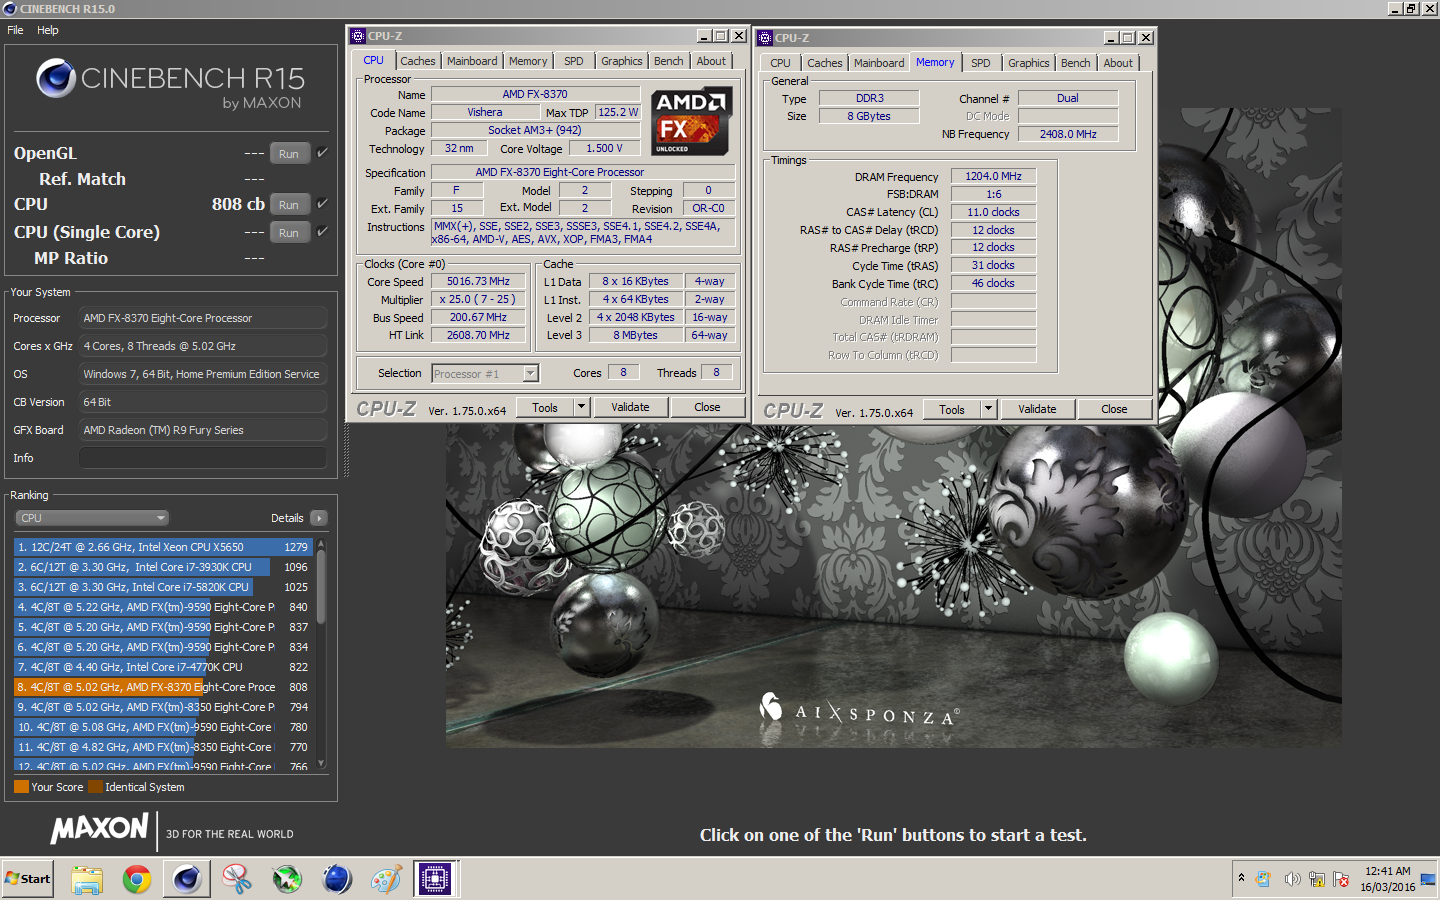Click the AMD FX Unlocked logo
The height and width of the screenshot is (900, 1440).
[692, 121]
